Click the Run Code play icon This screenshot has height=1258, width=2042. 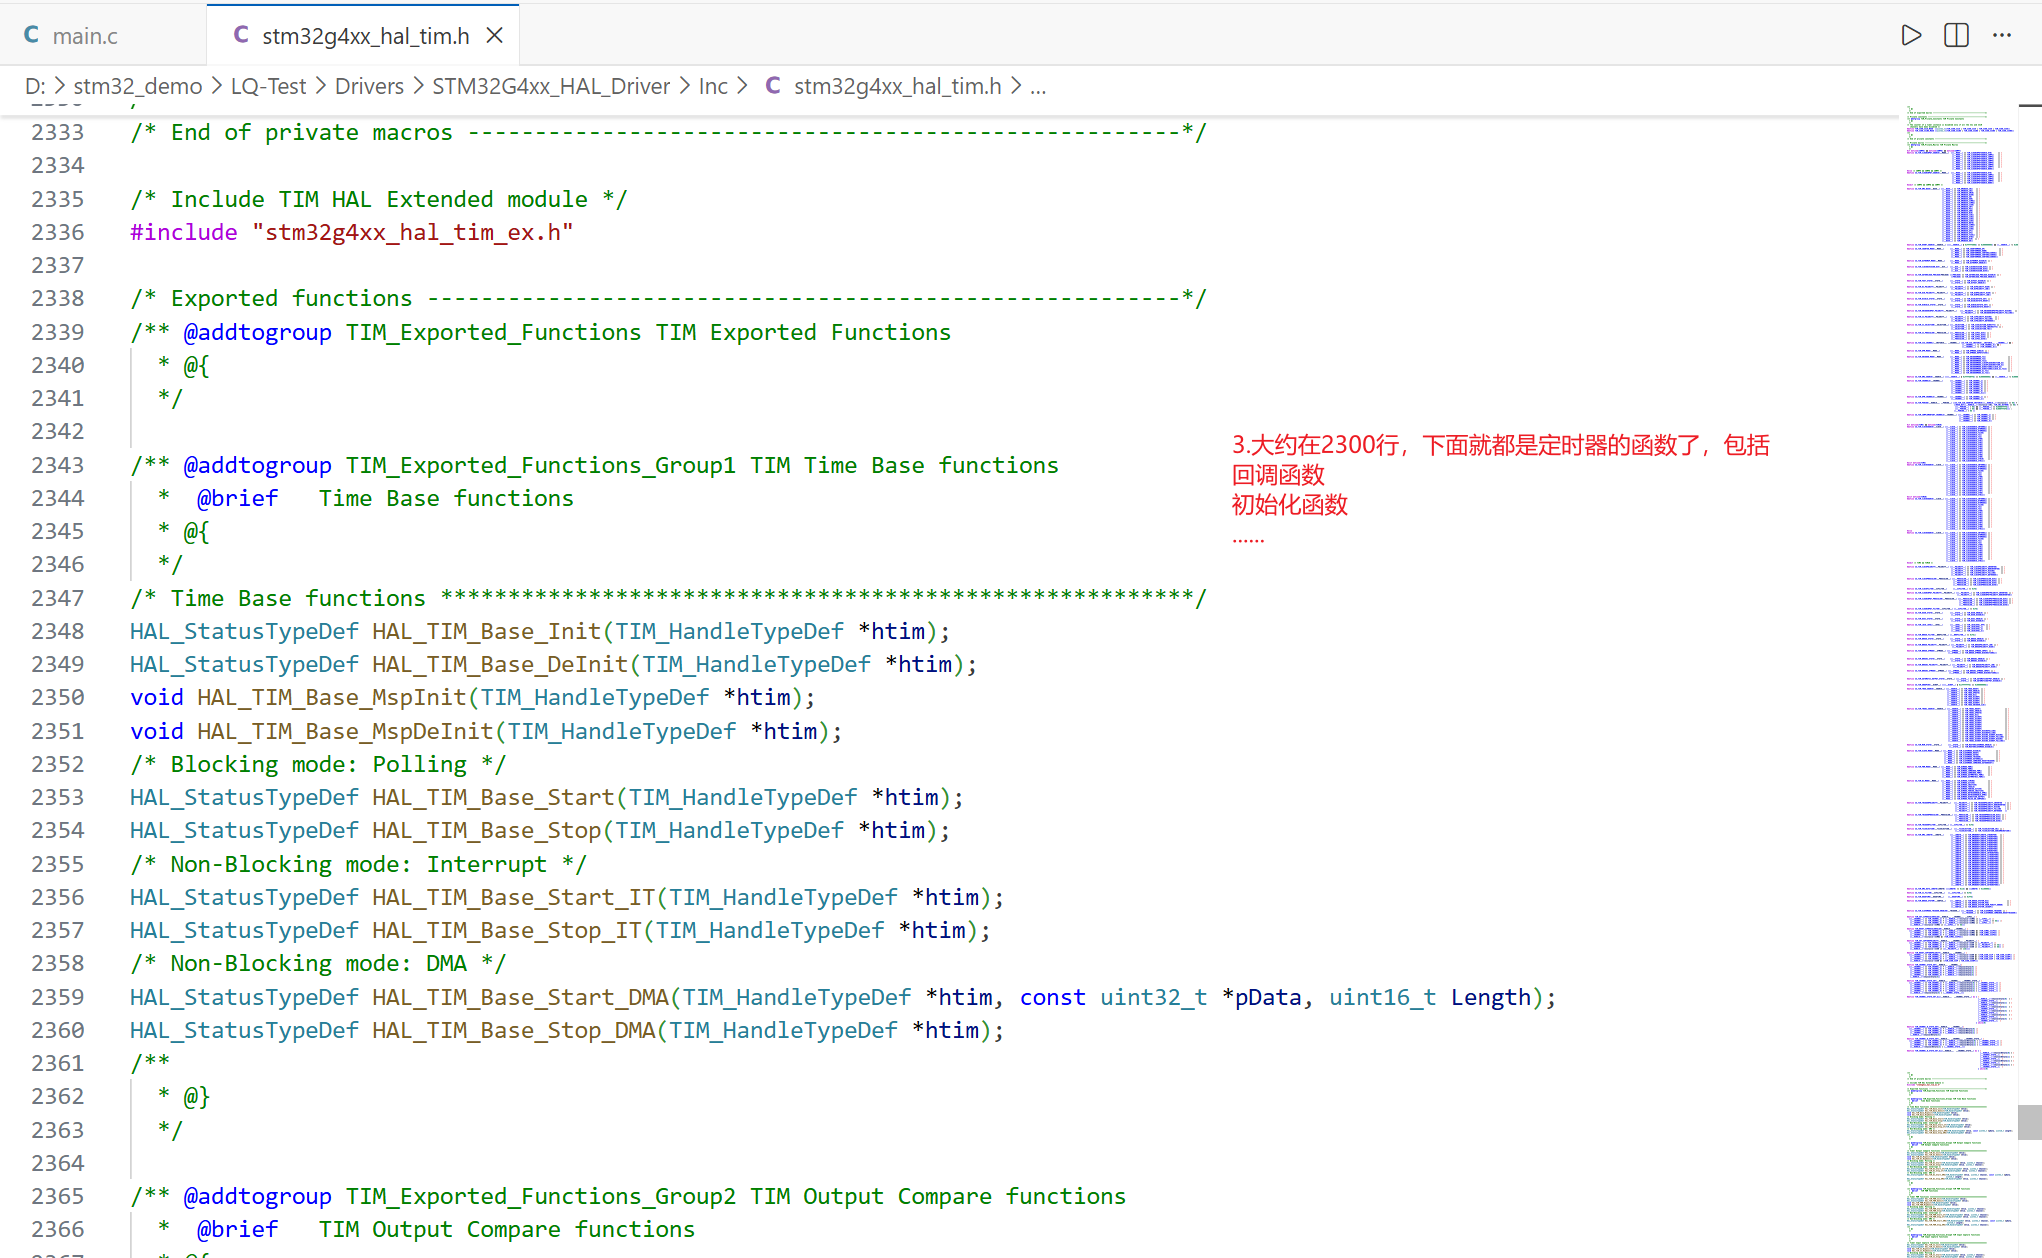(x=1911, y=36)
